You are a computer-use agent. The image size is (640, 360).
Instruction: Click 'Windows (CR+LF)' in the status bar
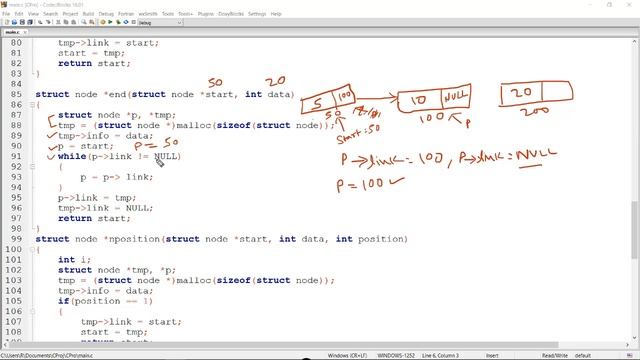pos(347,356)
